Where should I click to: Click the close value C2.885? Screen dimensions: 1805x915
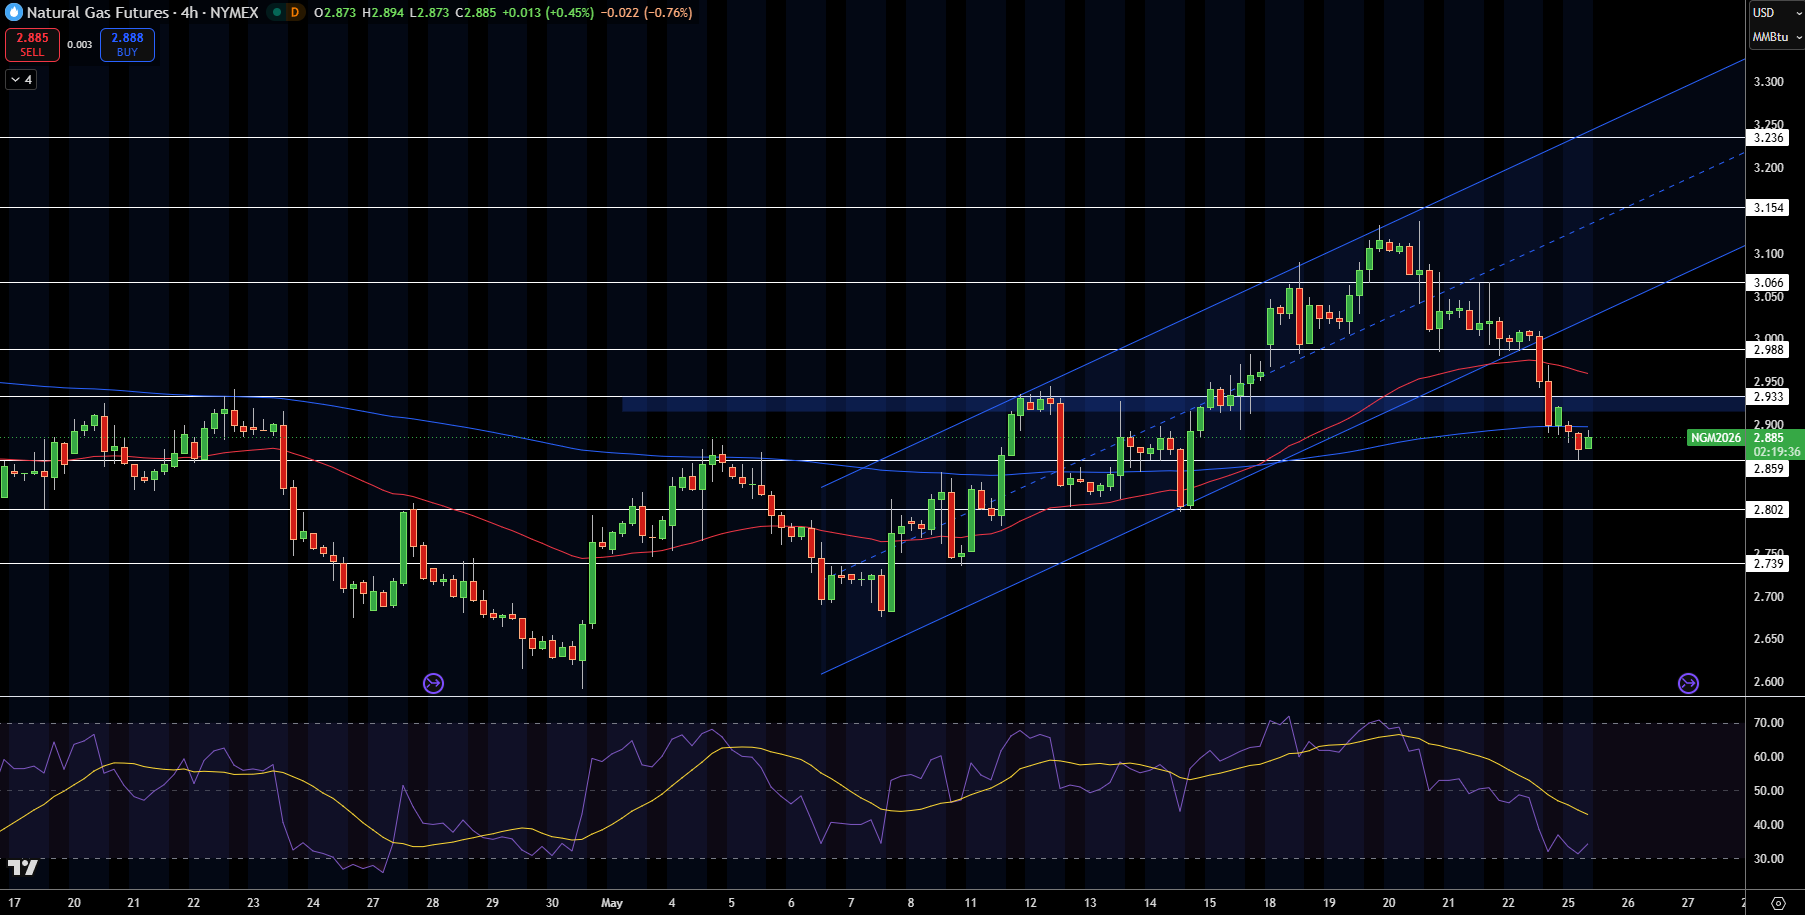(475, 12)
